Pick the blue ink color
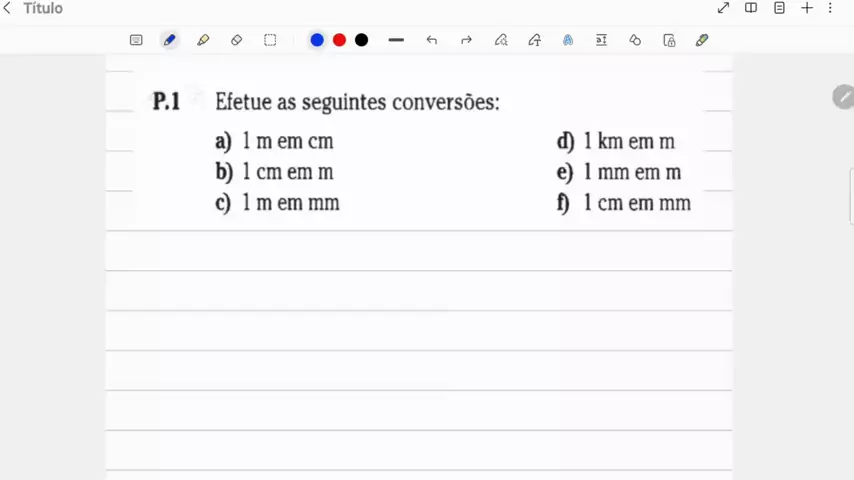This screenshot has width=854, height=480. click(x=317, y=40)
